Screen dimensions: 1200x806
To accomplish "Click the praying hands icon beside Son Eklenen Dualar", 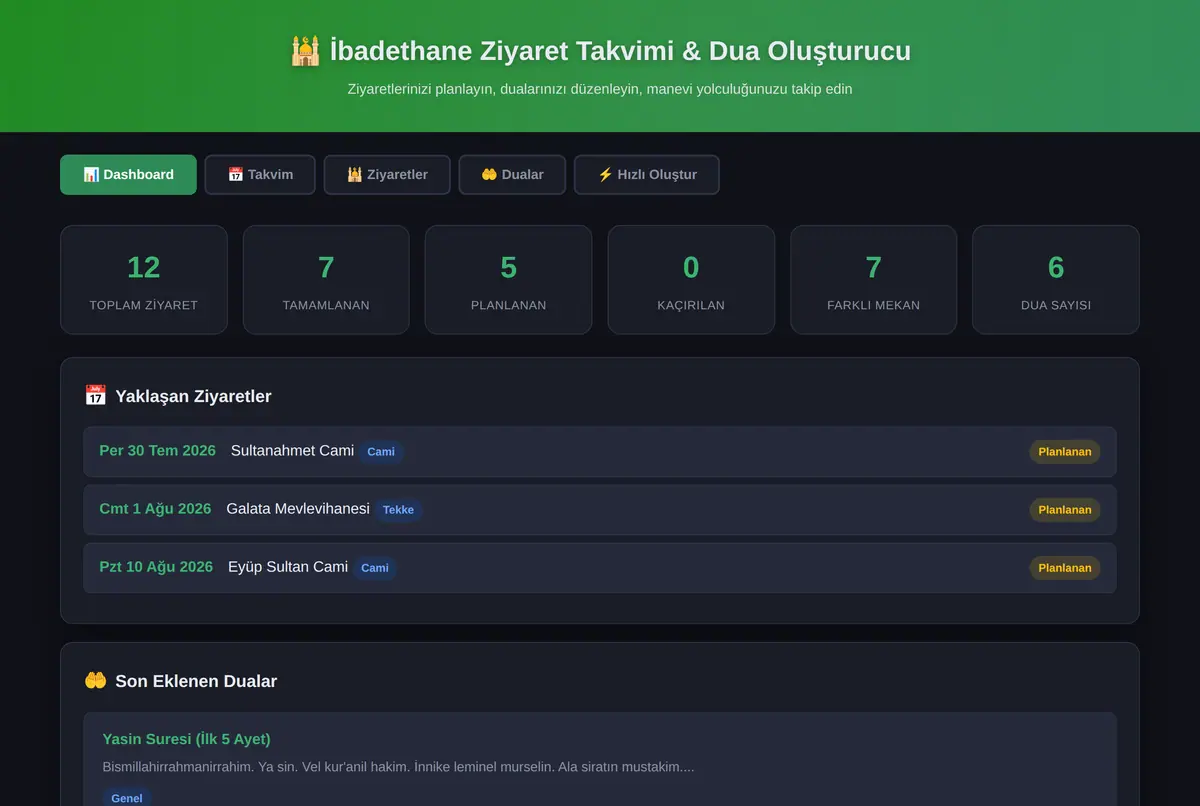I will click(x=95, y=681).
